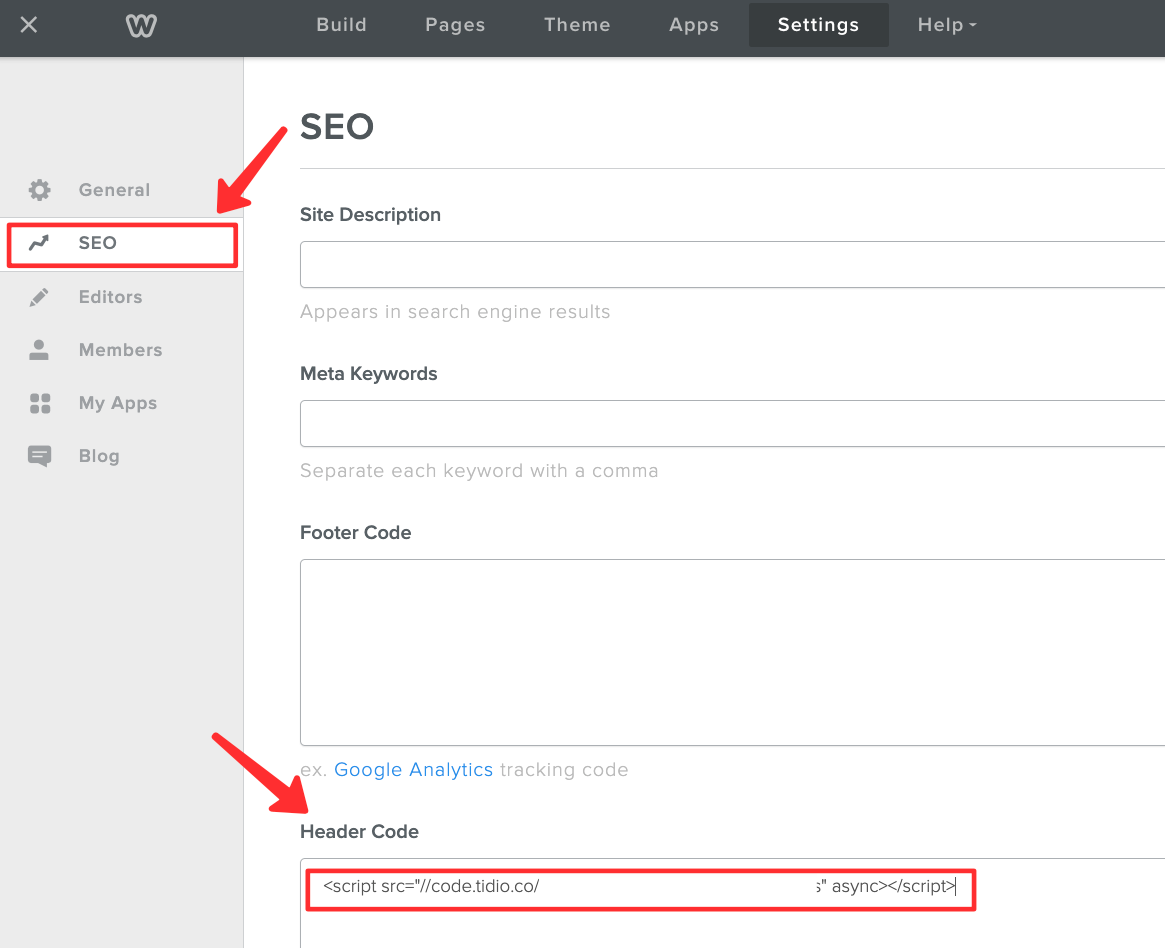Open Members settings section
Screen dimensions: 1165x948
122,350
